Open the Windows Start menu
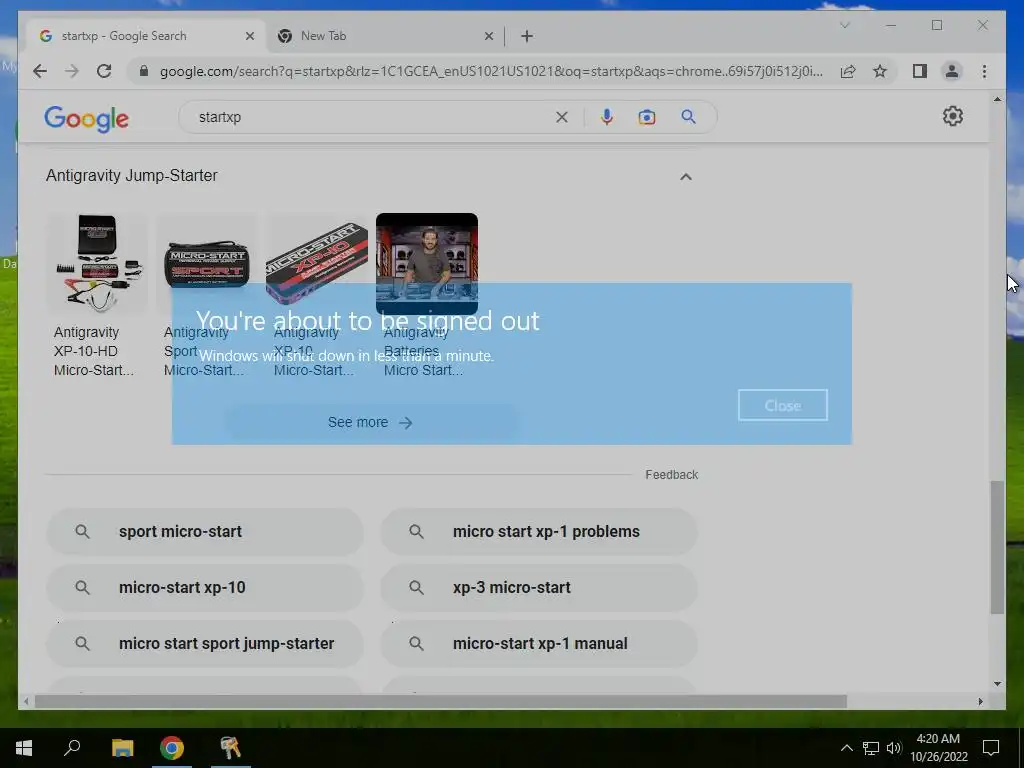Screen dimensions: 1024x768 point(24,748)
